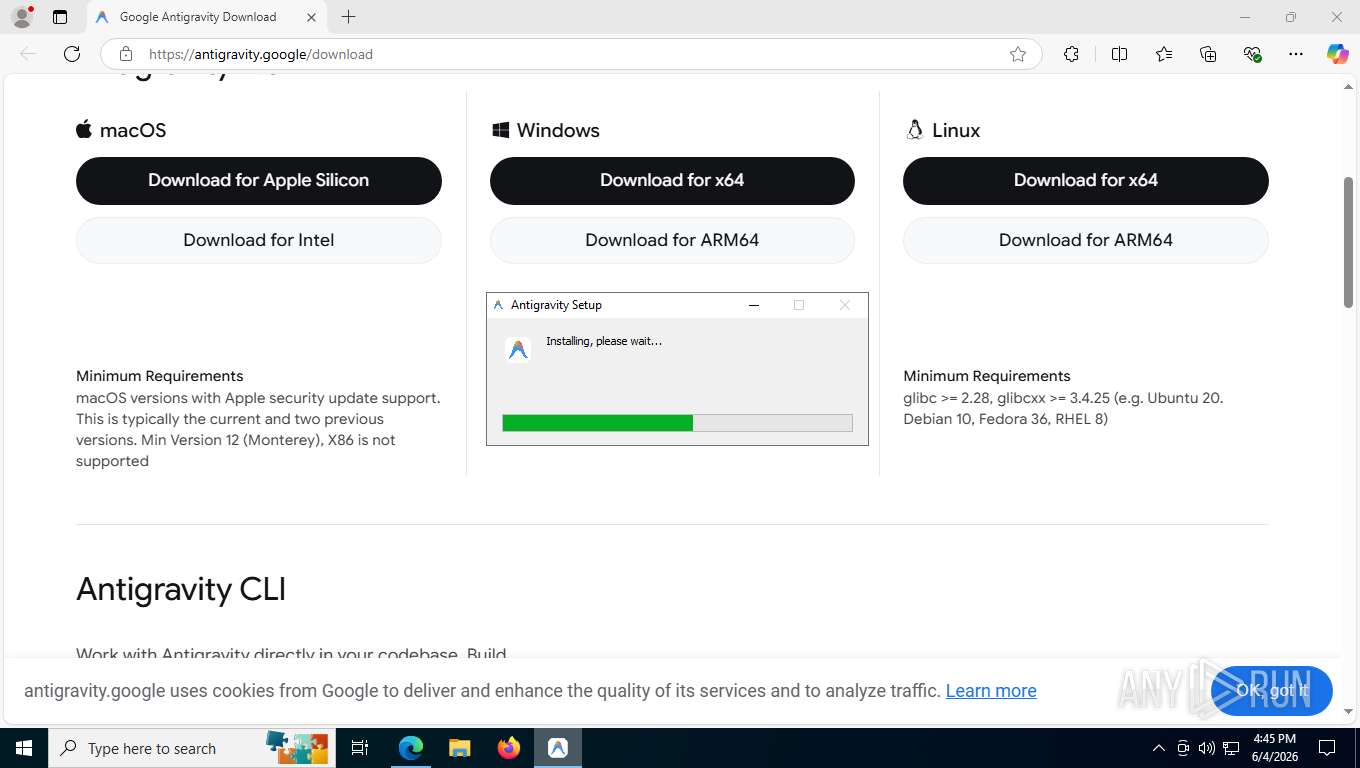Open the notifications action center
1360x768 pixels.
[1327, 748]
